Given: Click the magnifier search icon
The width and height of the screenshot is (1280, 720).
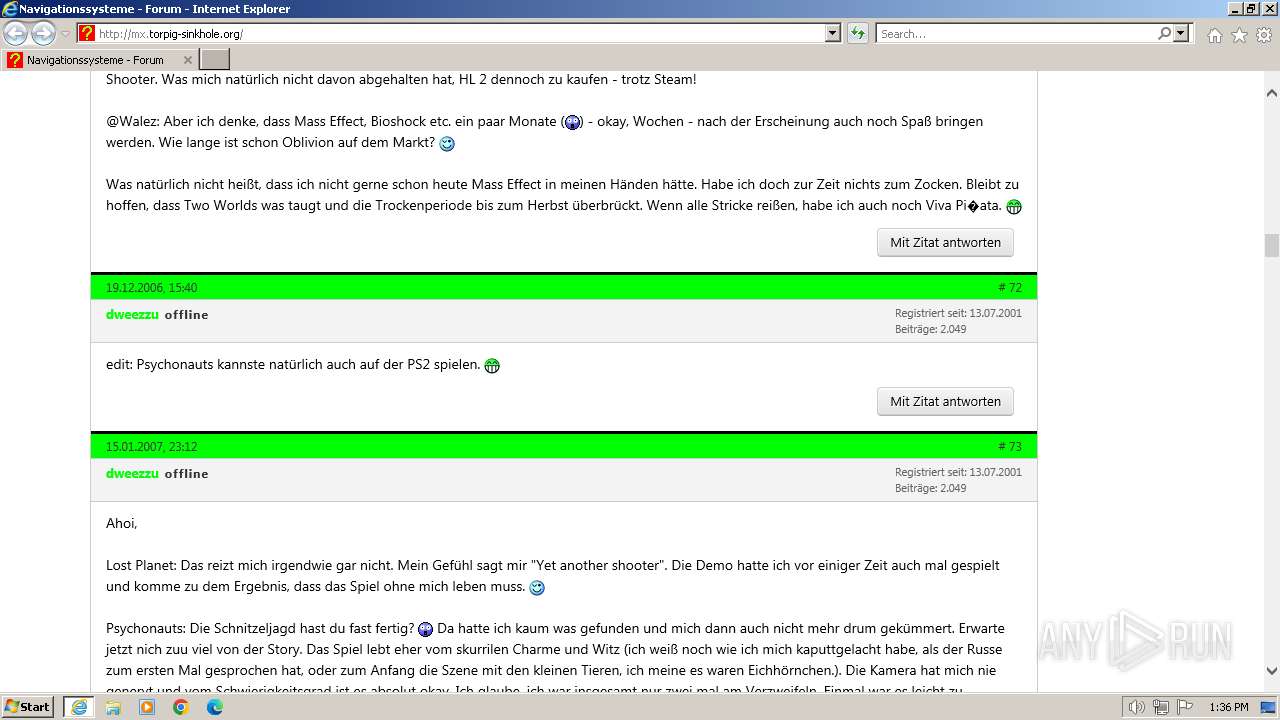Looking at the screenshot, I should click(1164, 33).
